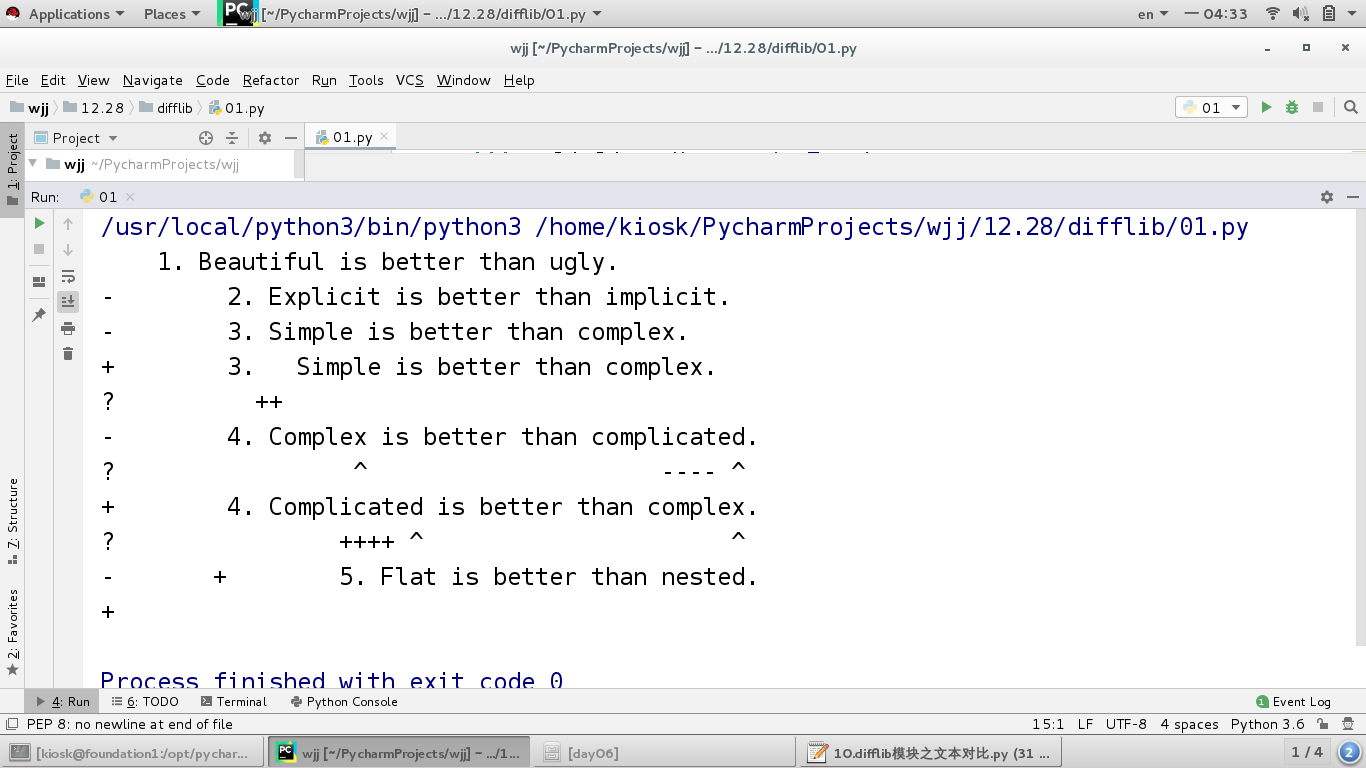Toggle the Favorites side tool button
1366x768 pixels.
pos(12,632)
